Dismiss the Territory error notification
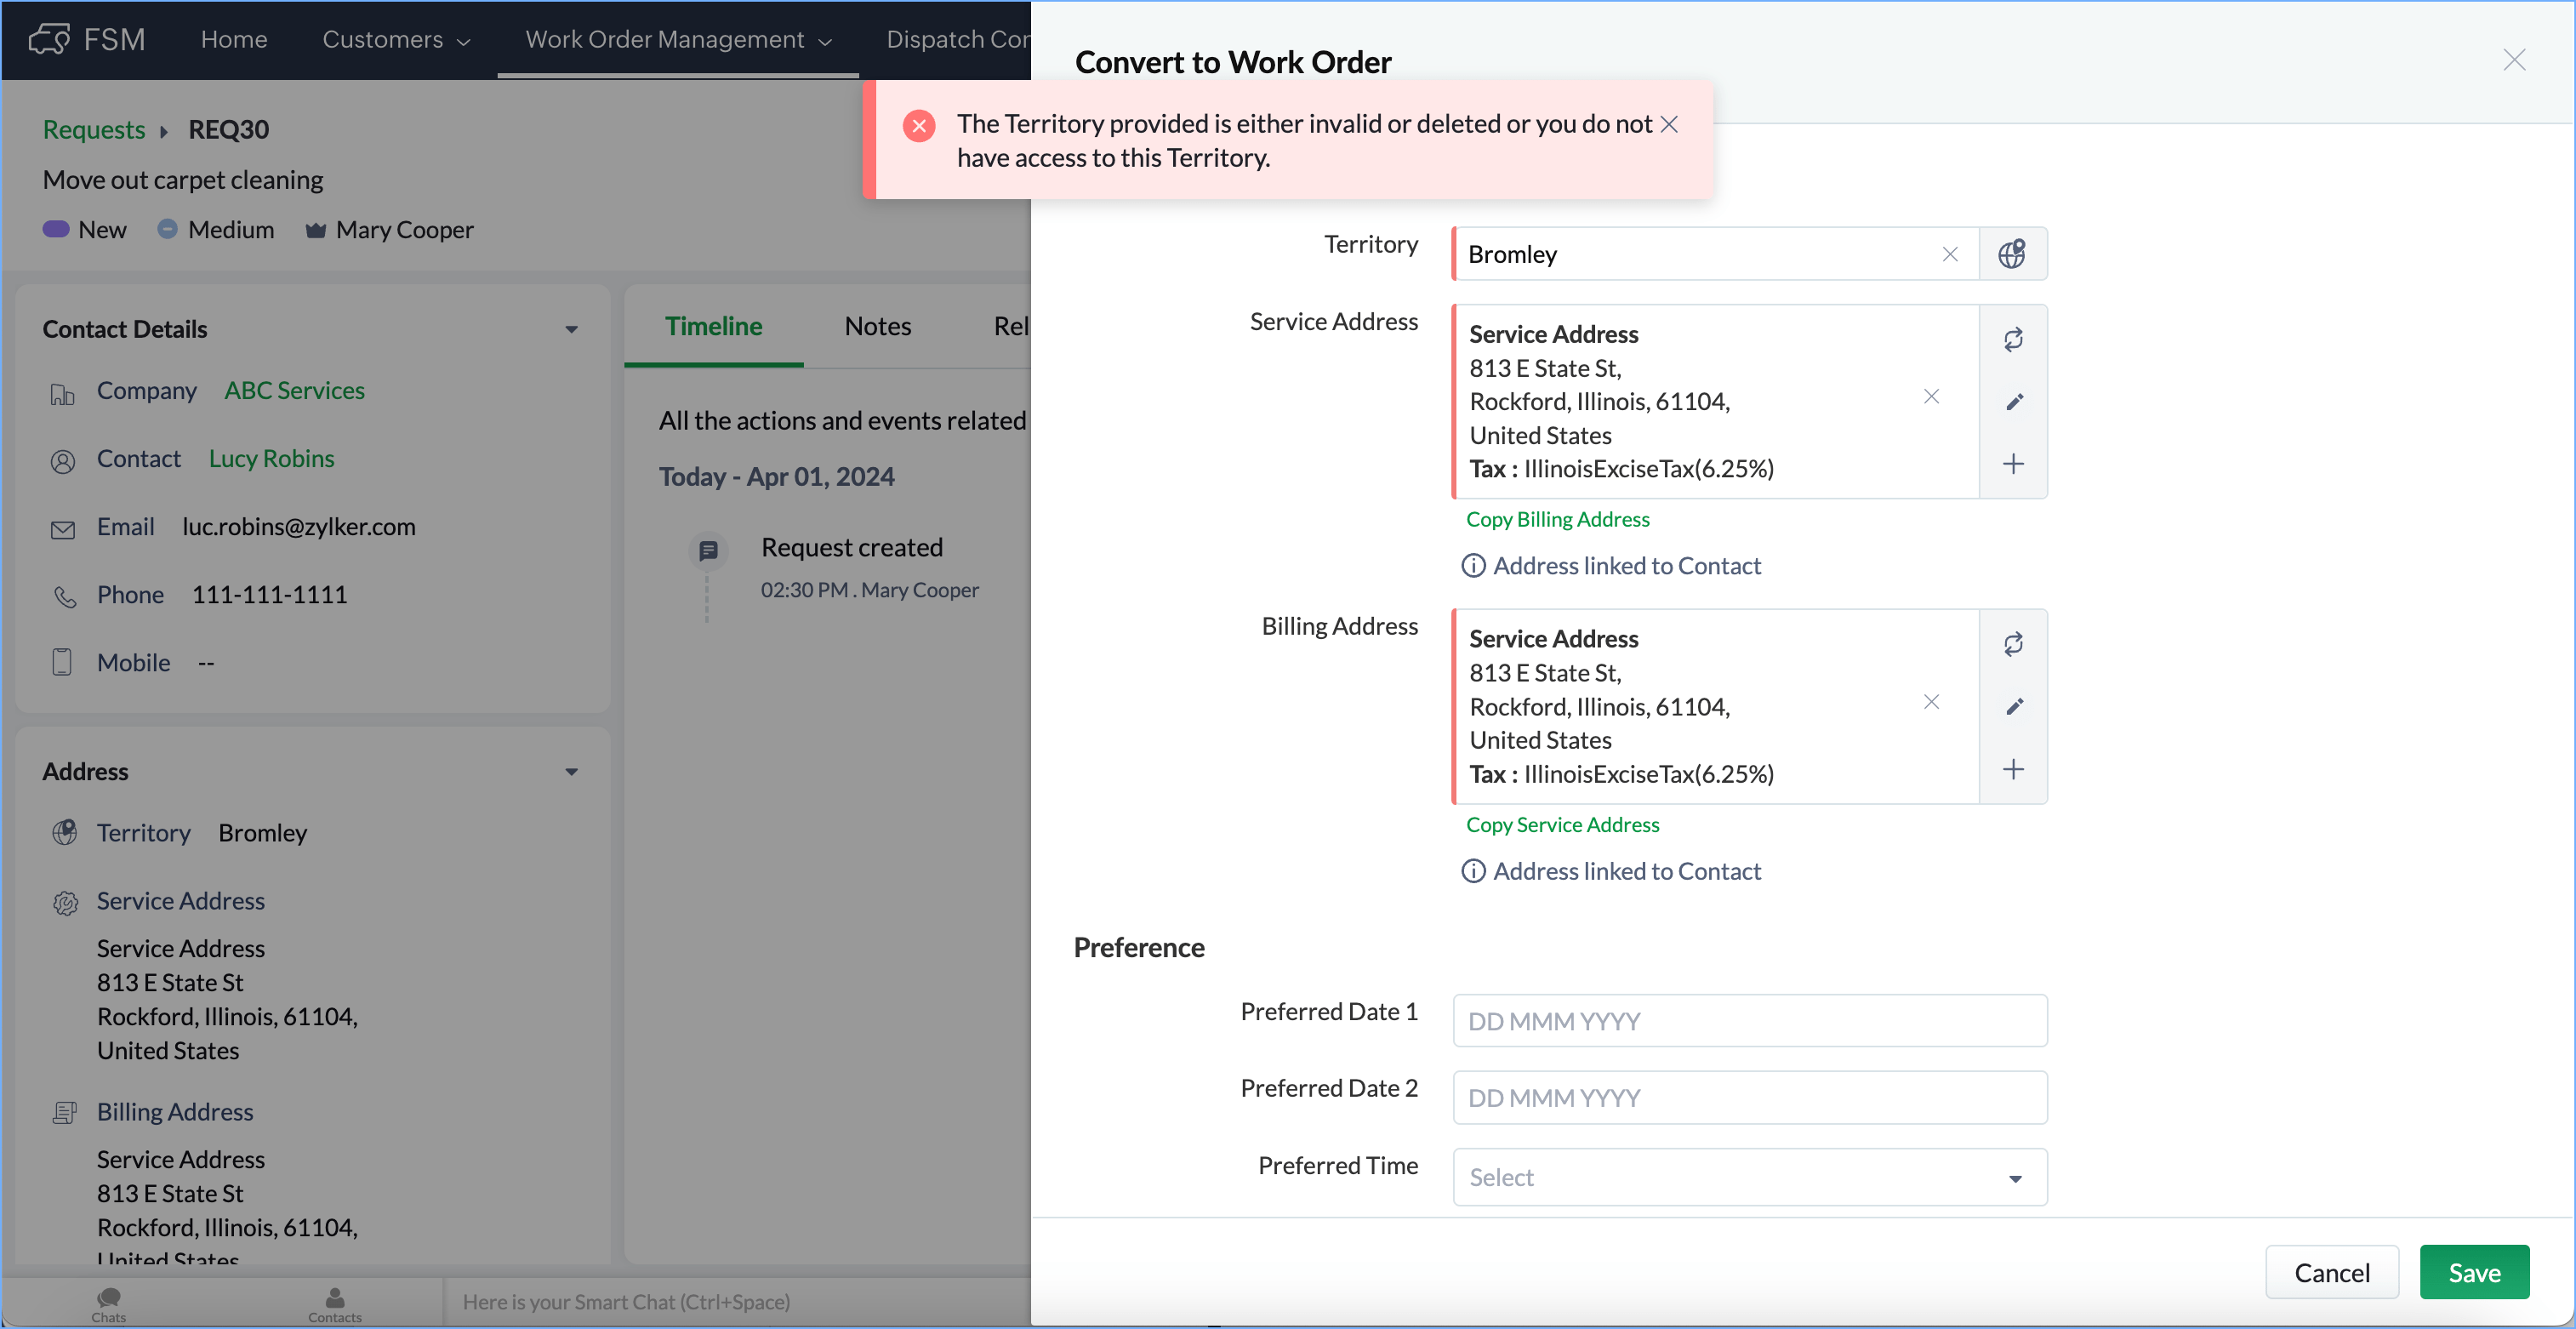The image size is (2576, 1329). point(1669,124)
